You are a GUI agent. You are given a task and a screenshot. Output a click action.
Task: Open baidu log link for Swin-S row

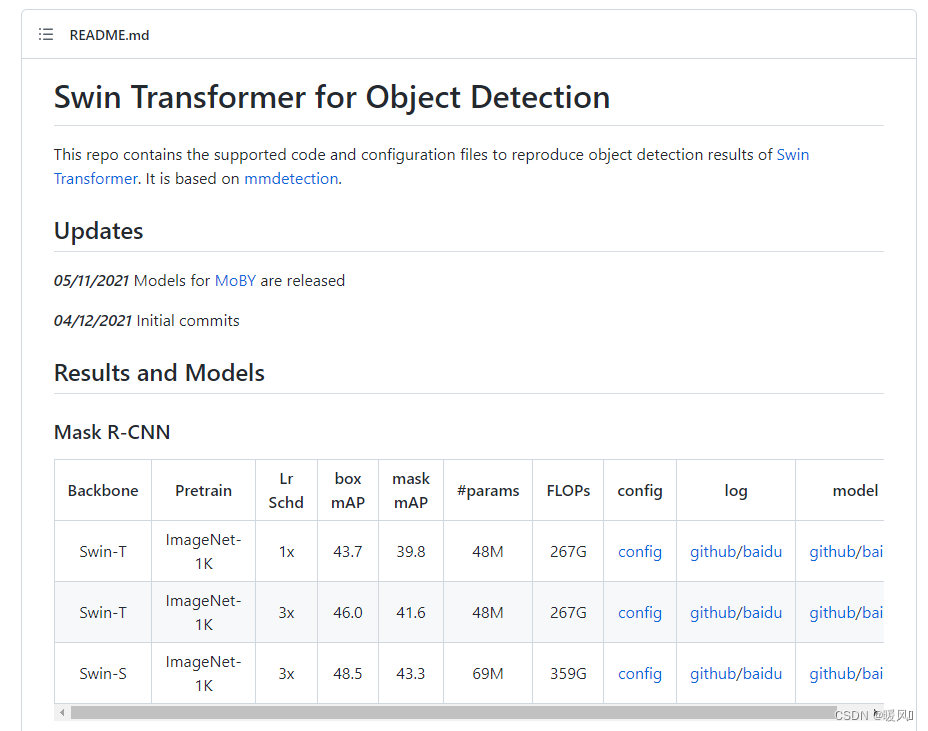tap(762, 674)
